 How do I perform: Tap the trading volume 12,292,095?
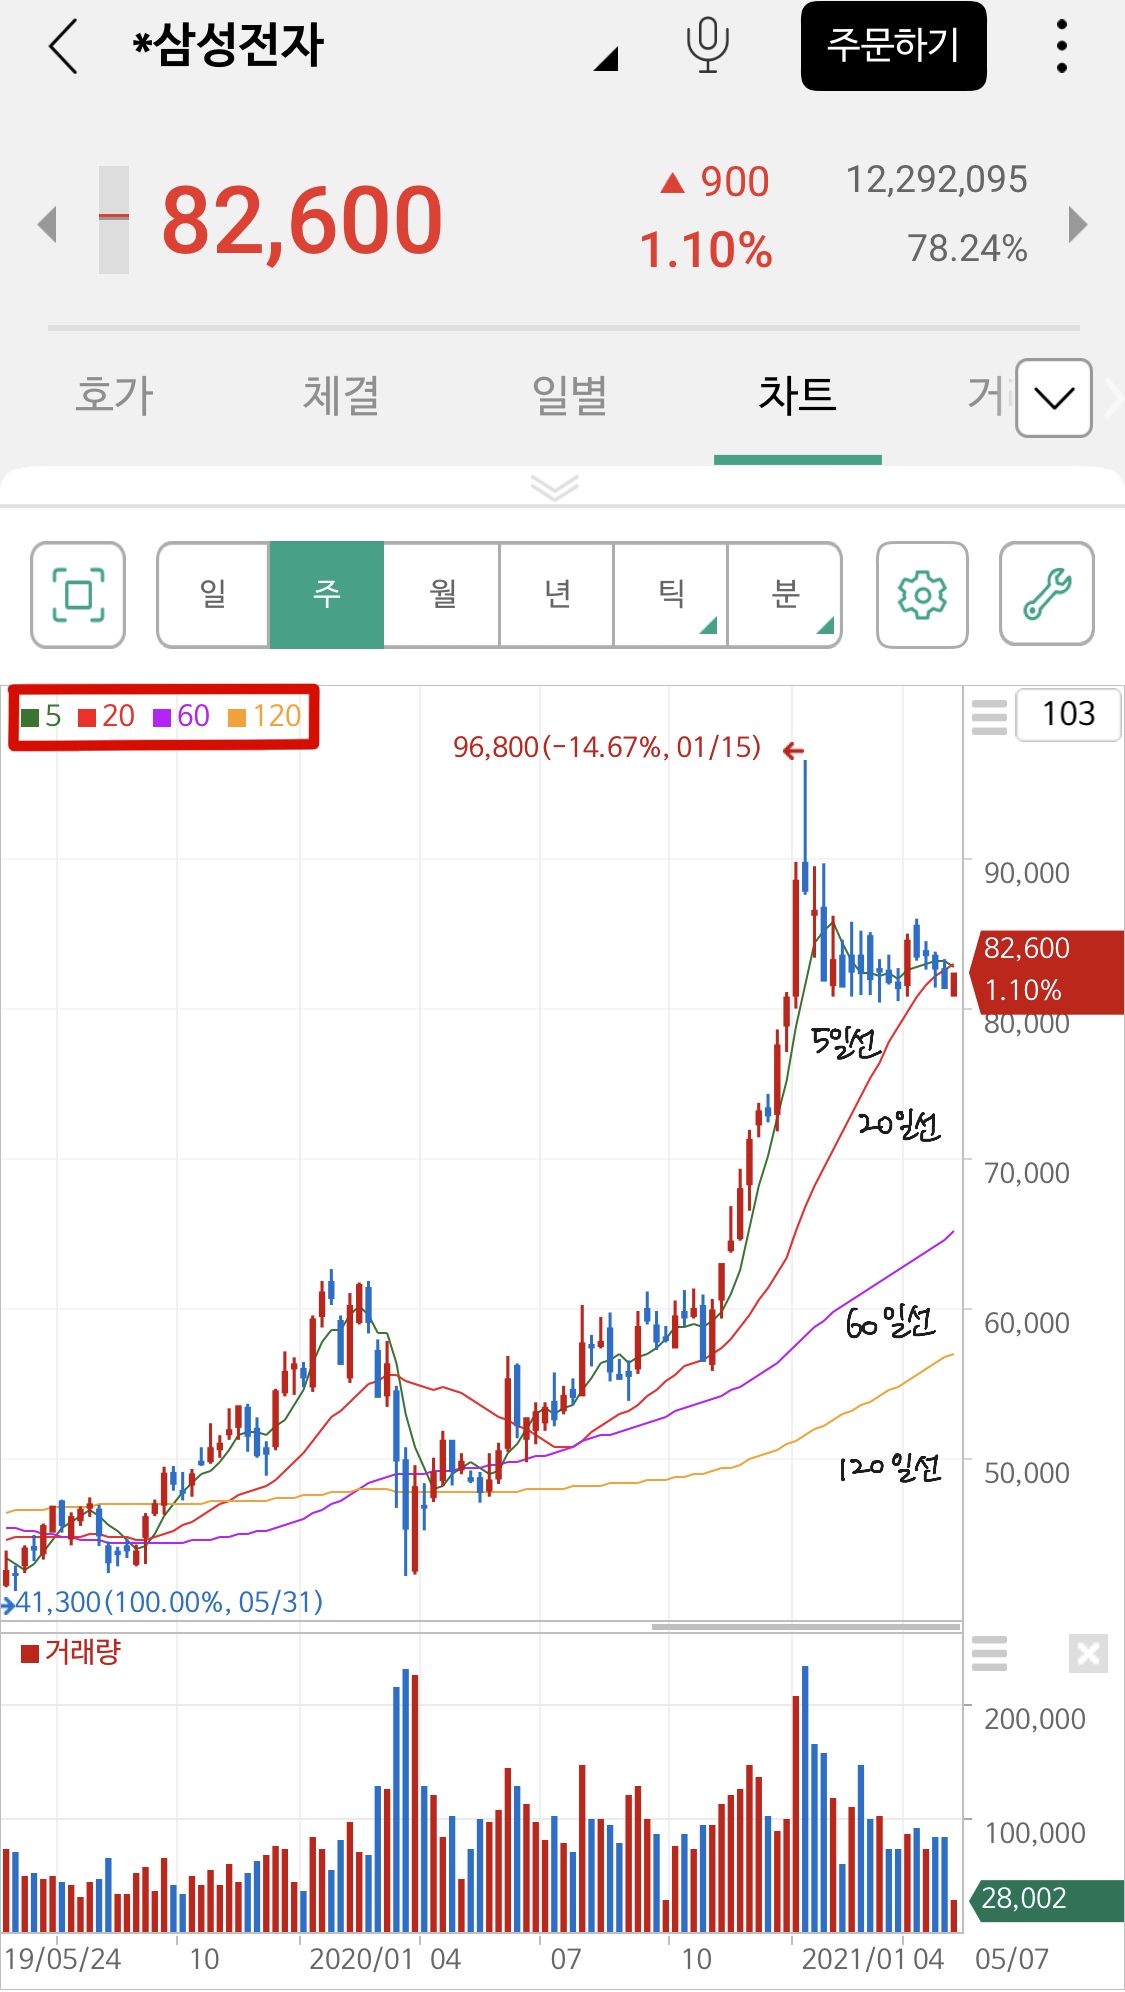point(937,180)
